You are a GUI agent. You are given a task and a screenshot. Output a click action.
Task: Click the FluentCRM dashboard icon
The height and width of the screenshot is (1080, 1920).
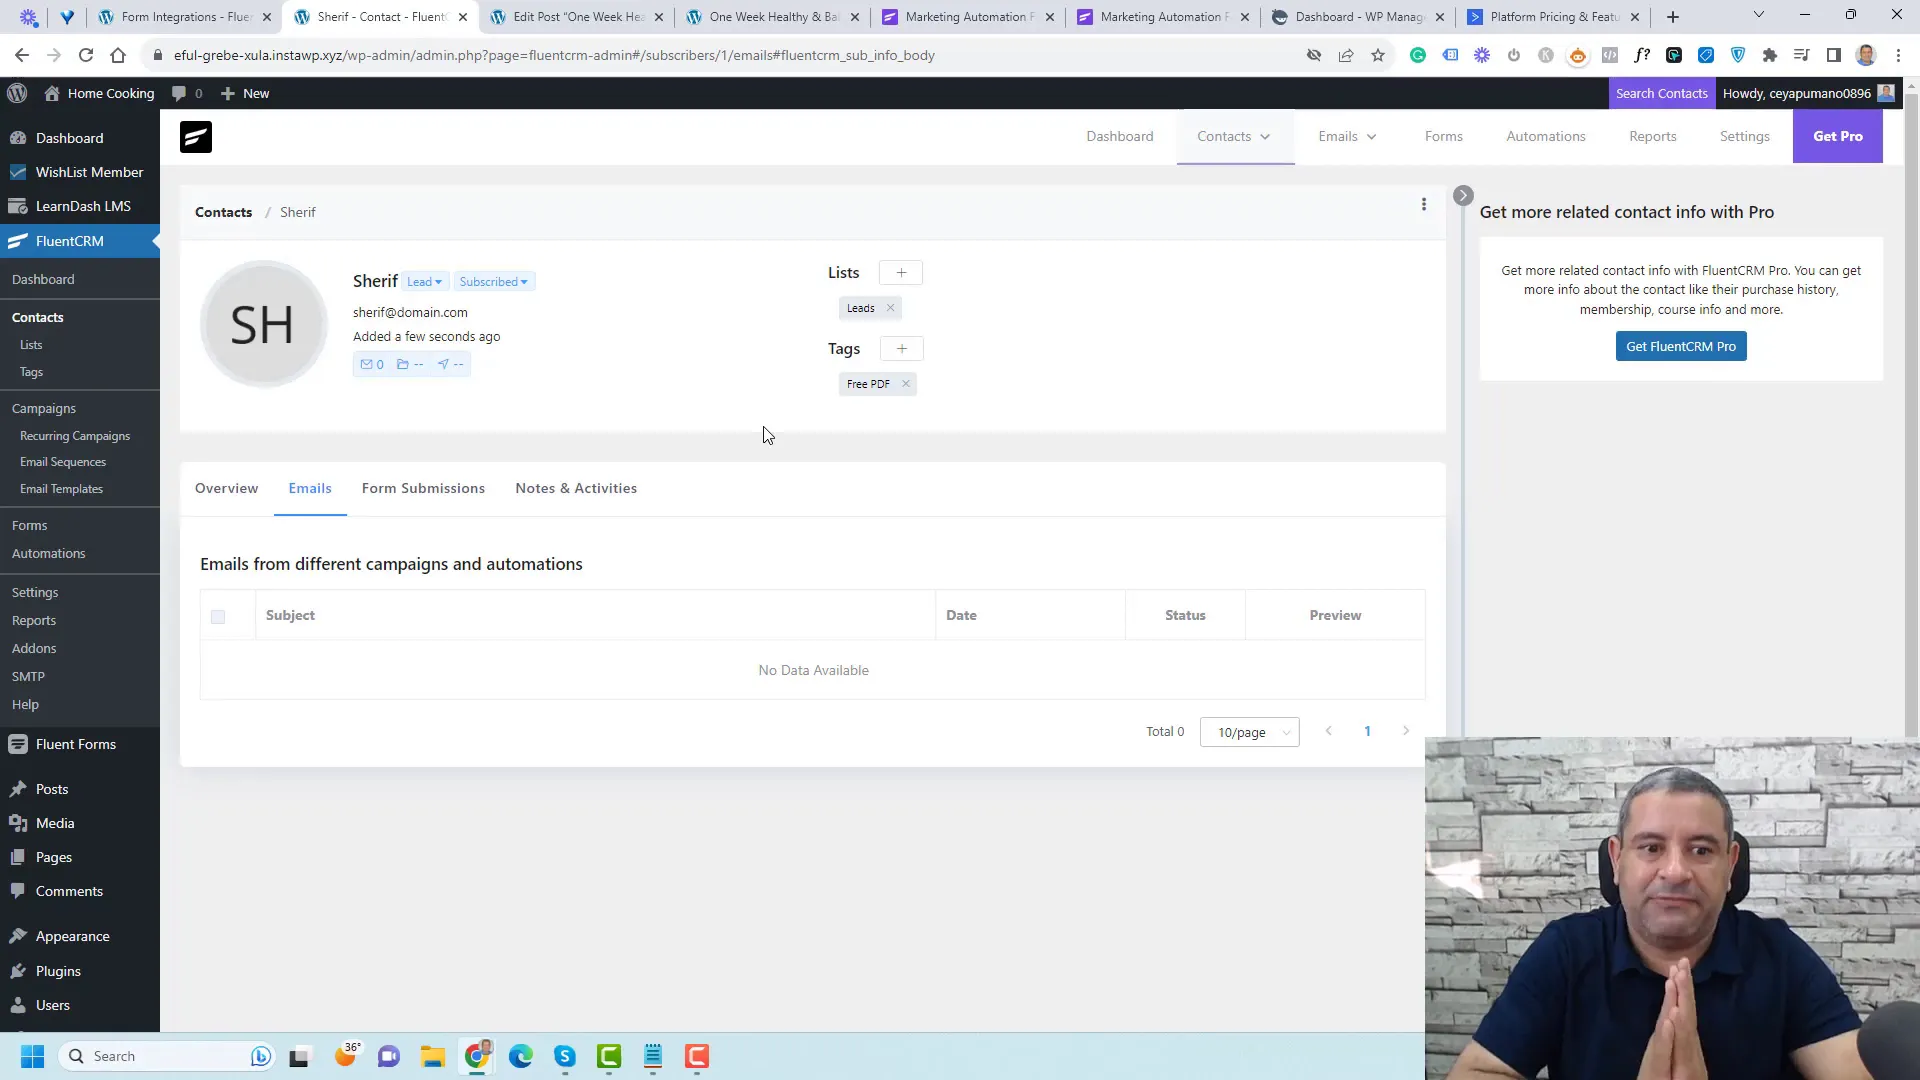click(196, 136)
